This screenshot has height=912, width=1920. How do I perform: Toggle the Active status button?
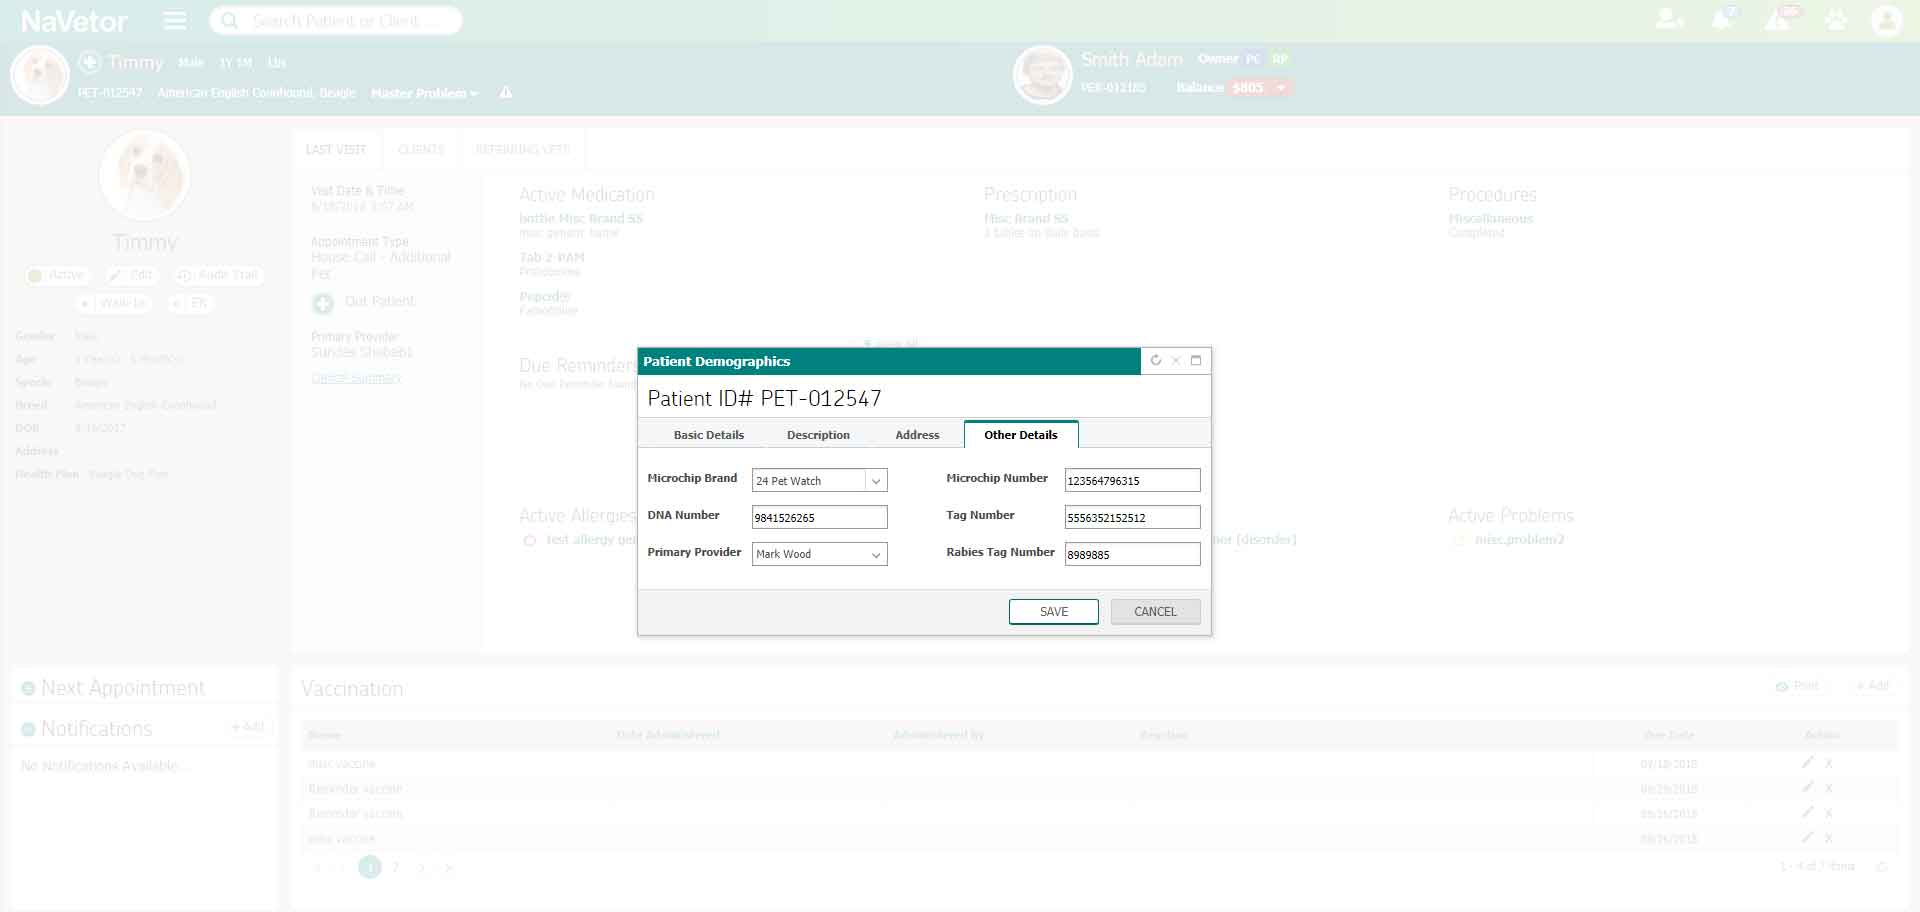57,275
